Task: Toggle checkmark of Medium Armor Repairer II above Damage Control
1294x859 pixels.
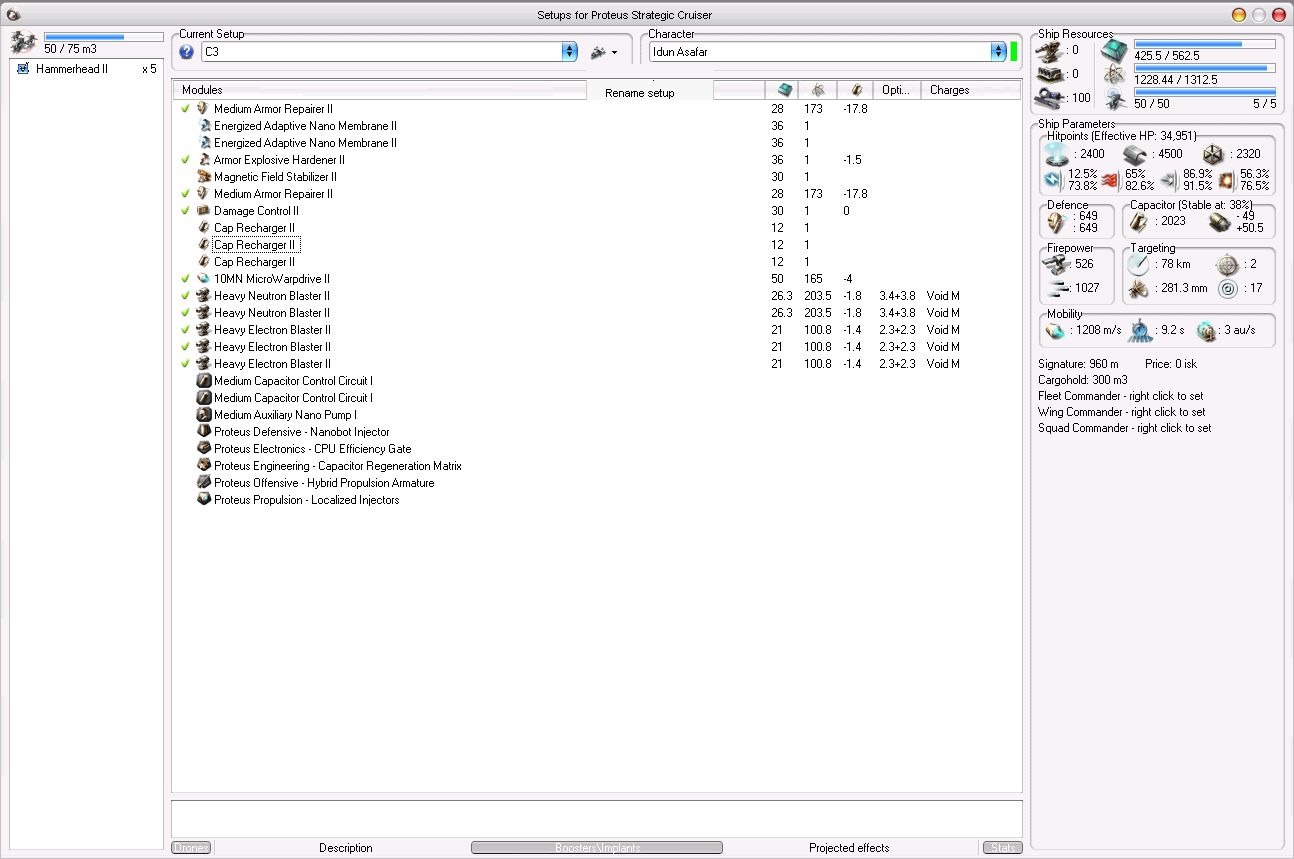Action: [x=186, y=194]
